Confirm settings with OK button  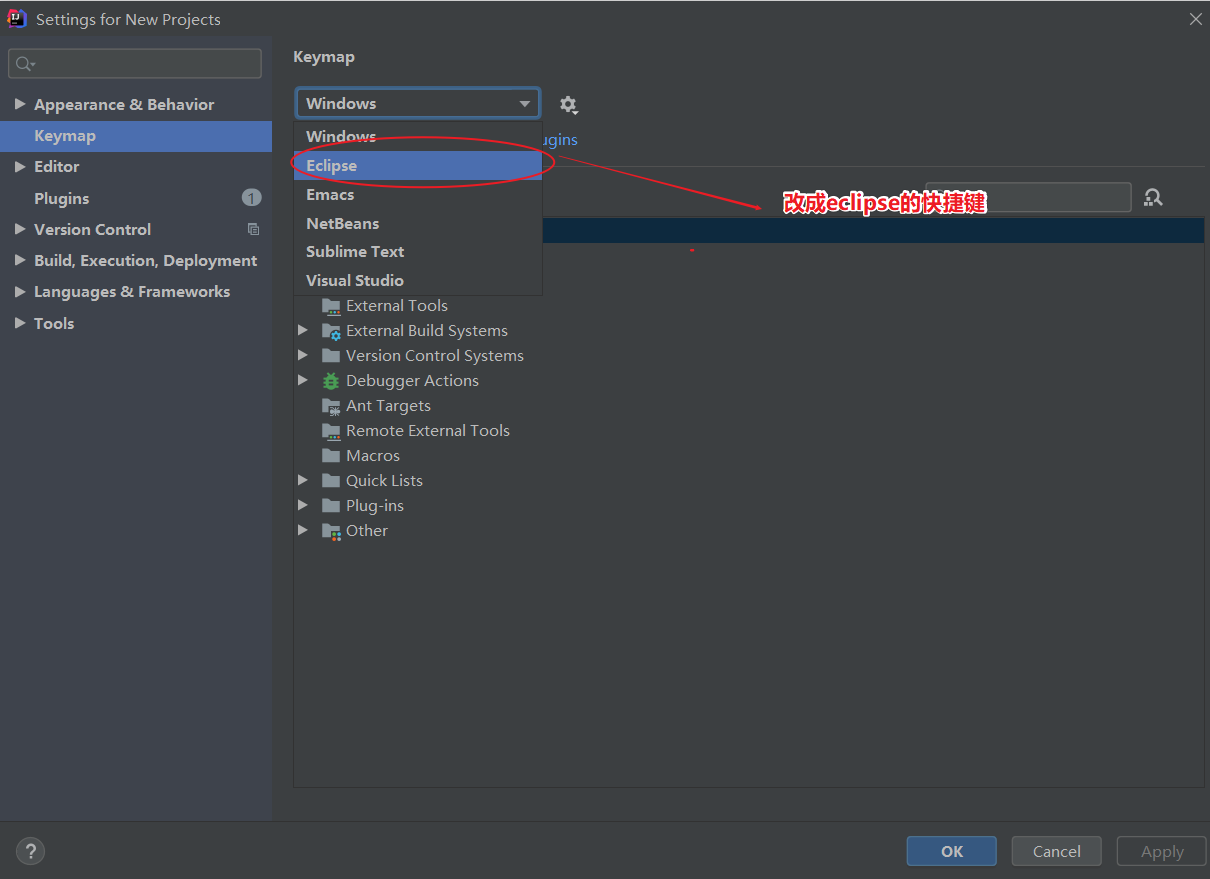click(952, 852)
